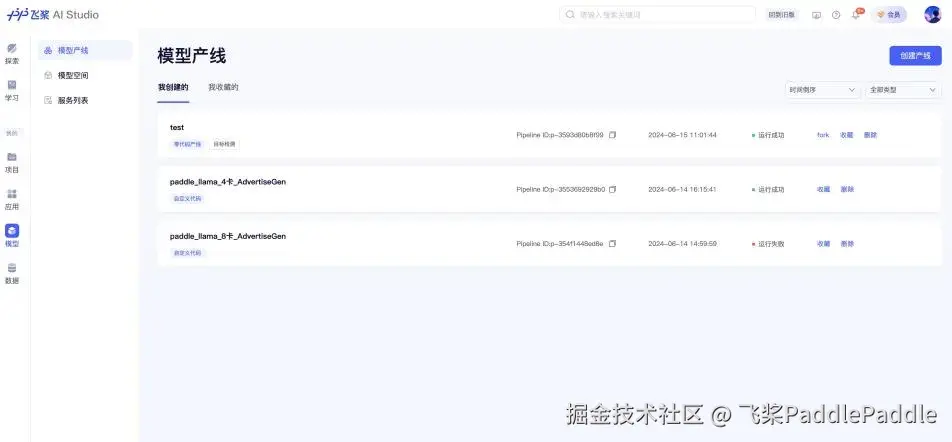
Task: Click the 运行失败 status text
Action: coord(771,243)
